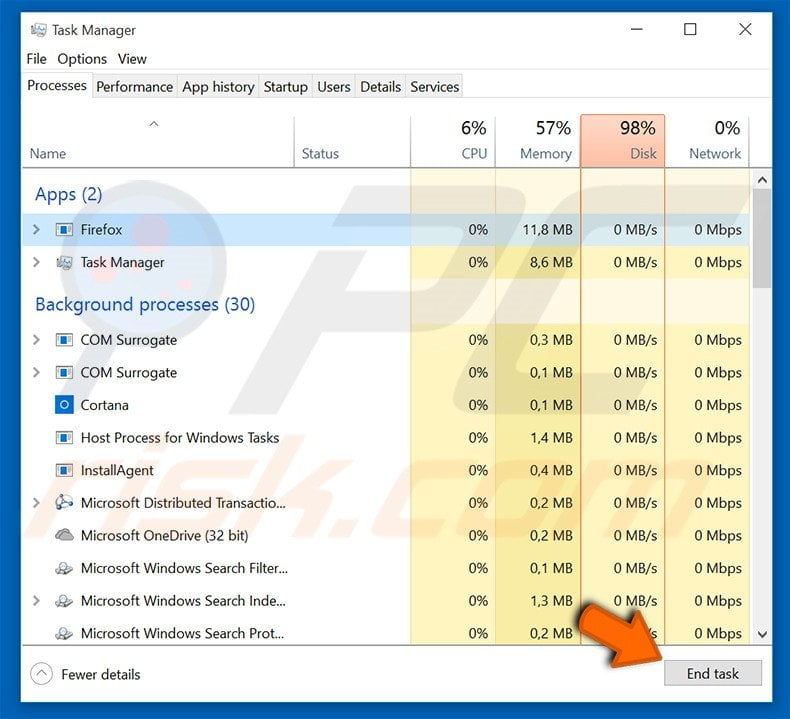Sort processes by CPU column
Image resolution: width=790 pixels, height=719 pixels.
pos(453,141)
